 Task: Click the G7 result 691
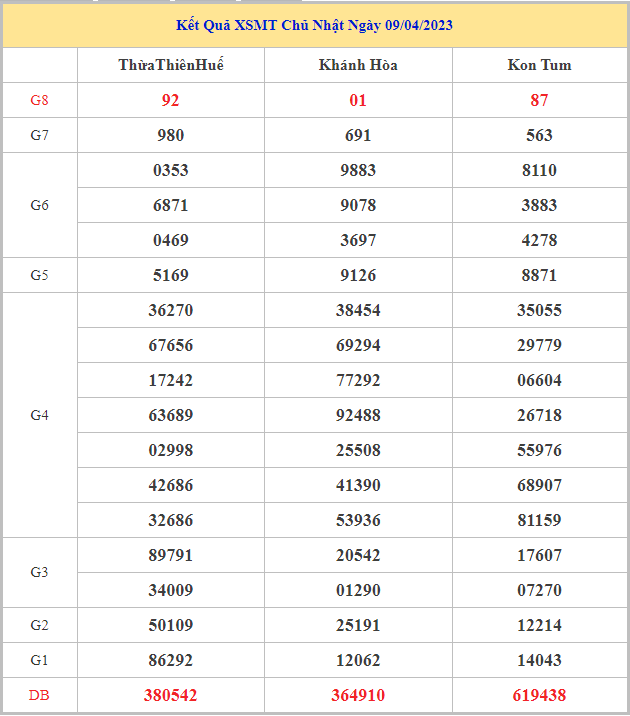(x=358, y=135)
